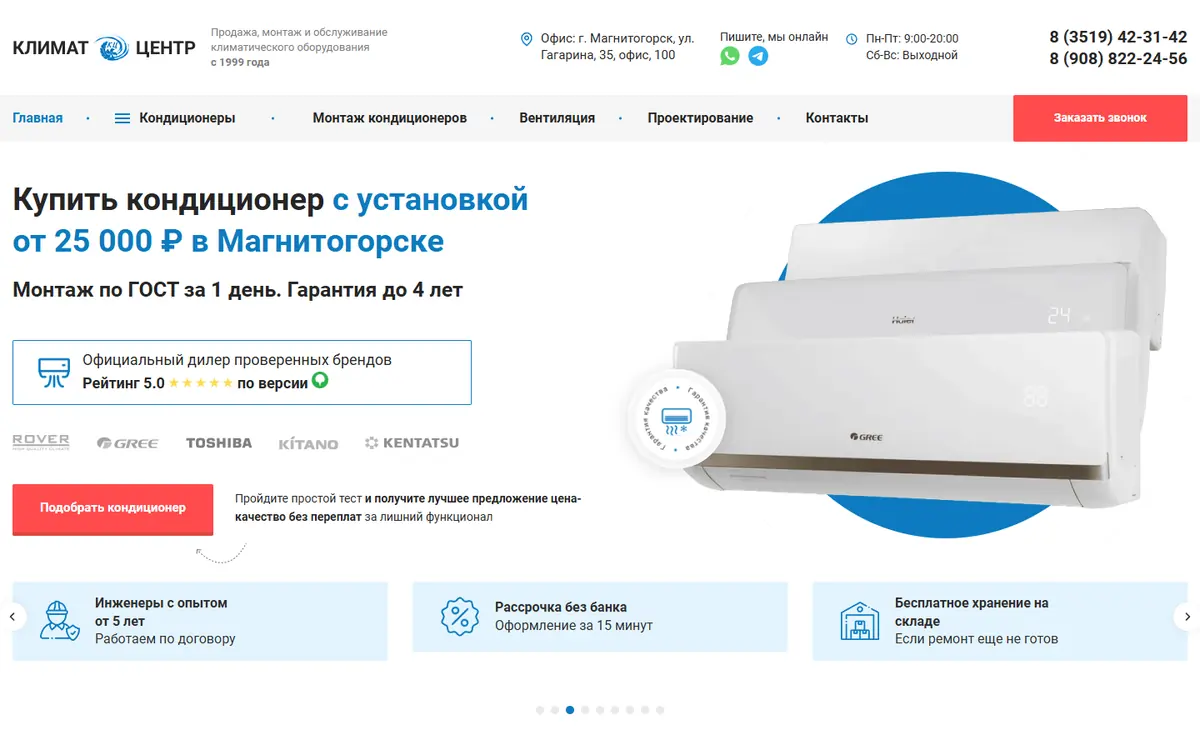Select the active third pagination dot

570,710
